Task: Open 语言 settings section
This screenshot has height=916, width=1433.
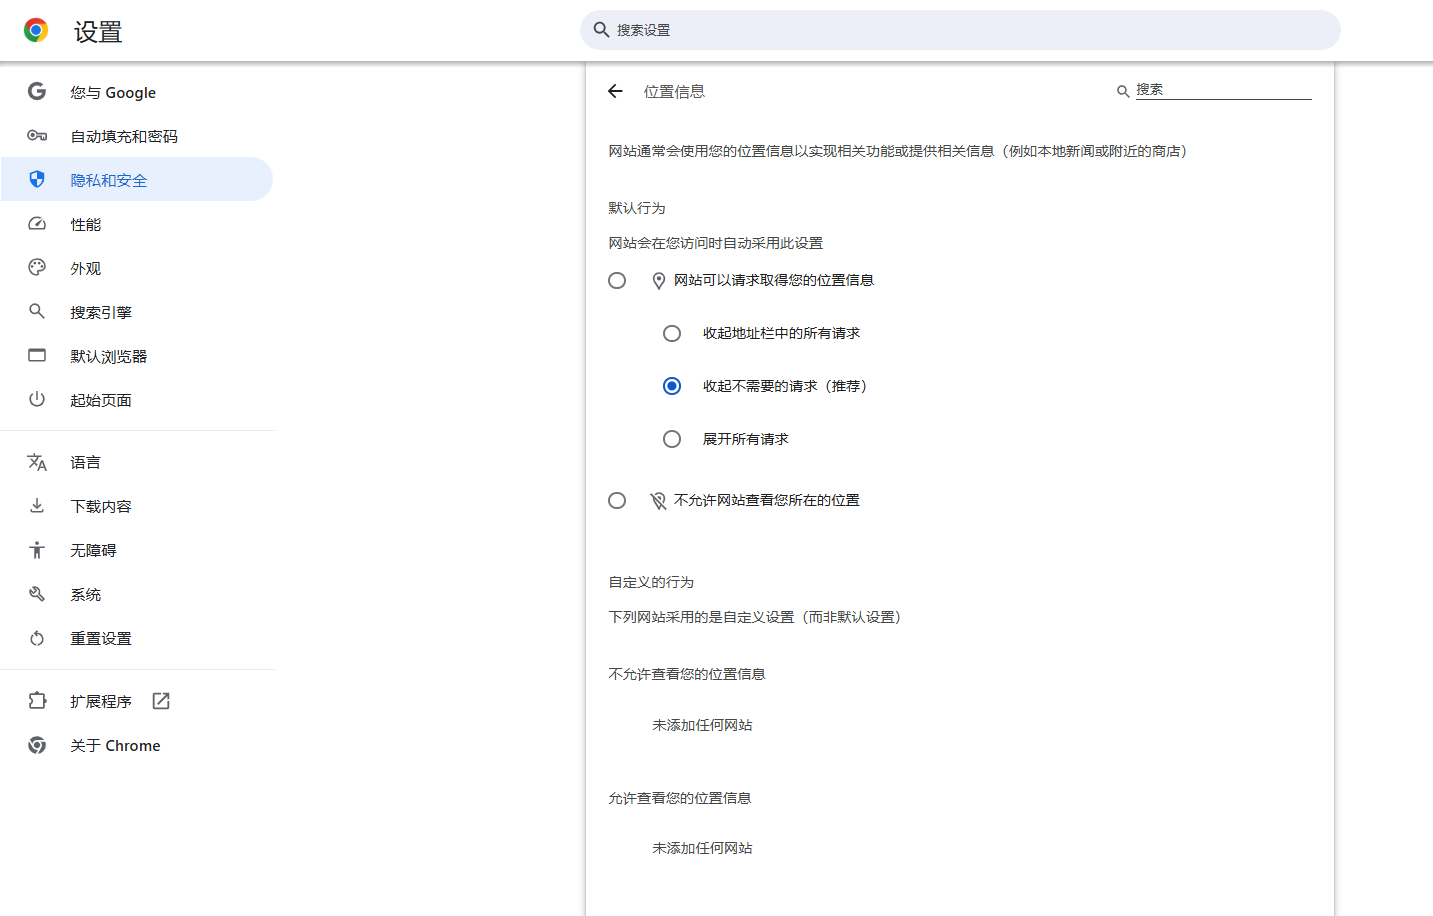Action: pos(136,462)
